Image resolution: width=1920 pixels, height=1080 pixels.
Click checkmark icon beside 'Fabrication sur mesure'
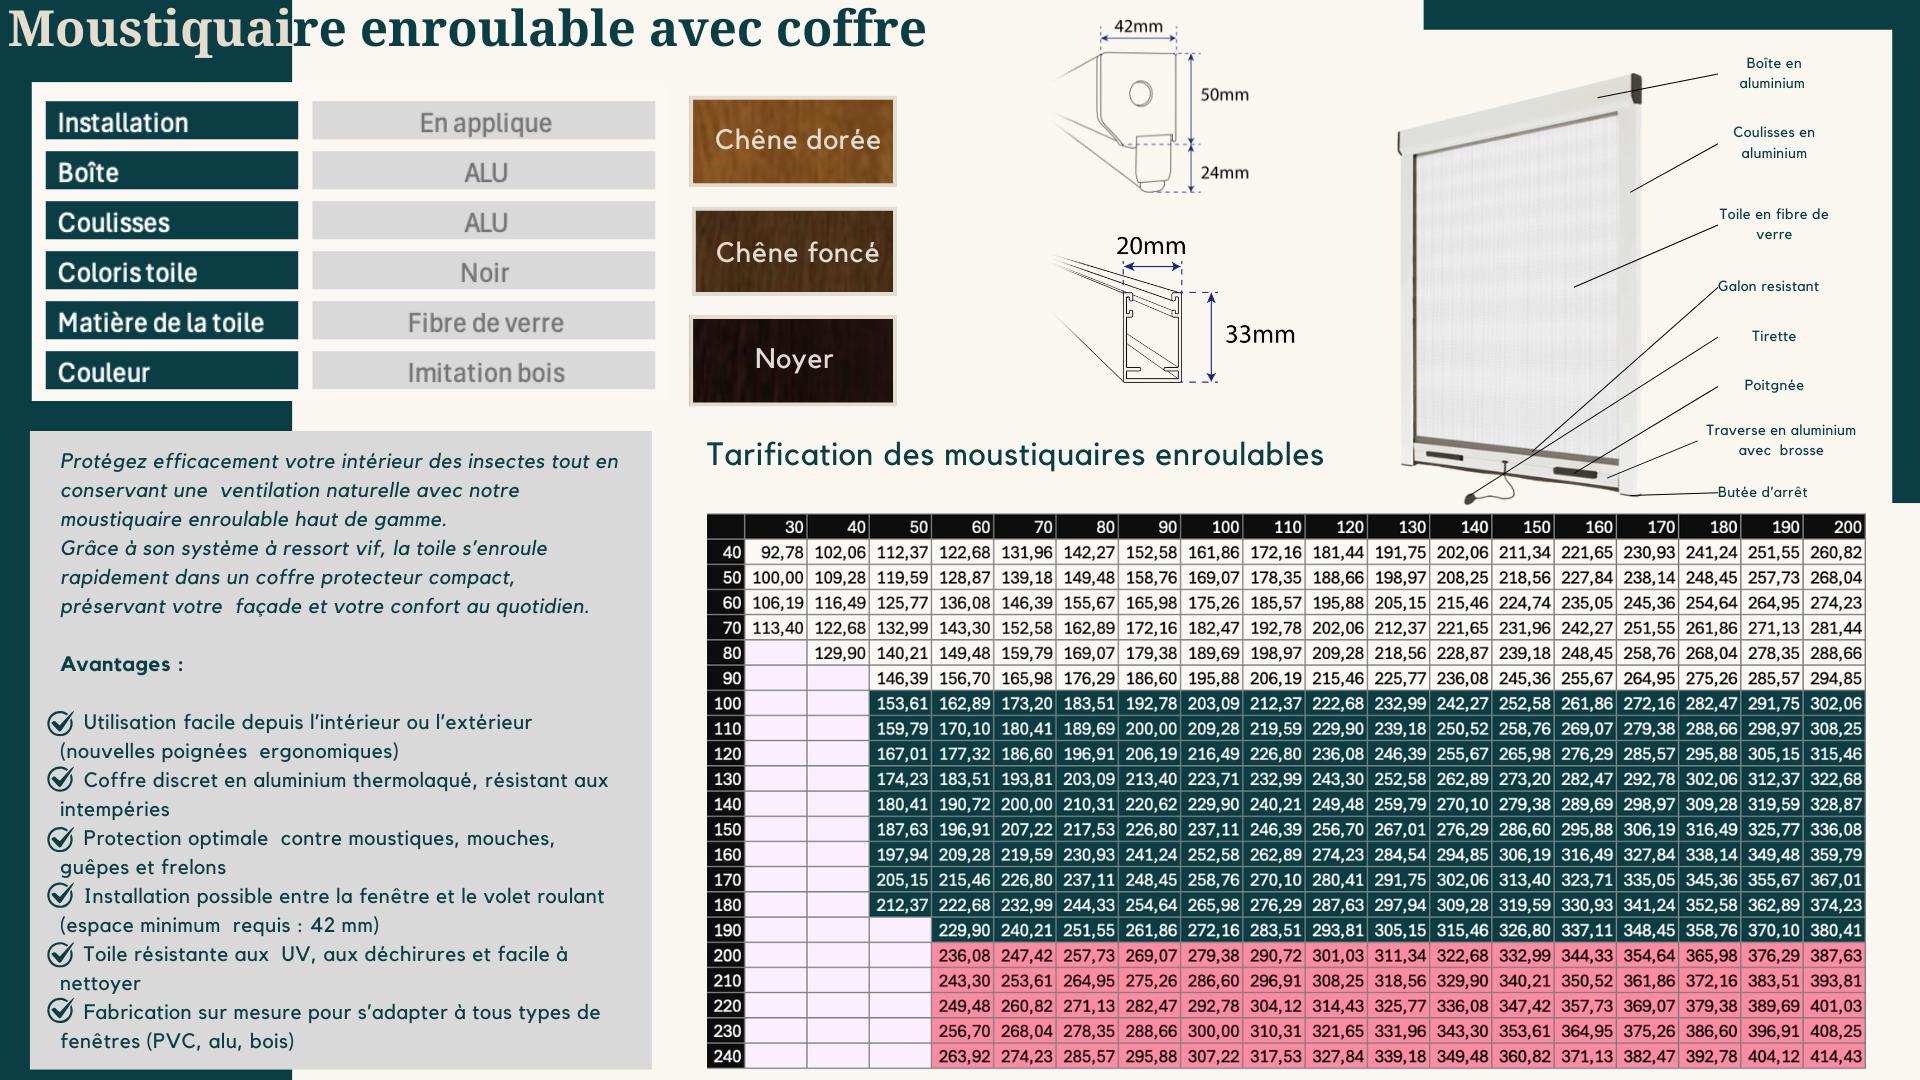[61, 1012]
